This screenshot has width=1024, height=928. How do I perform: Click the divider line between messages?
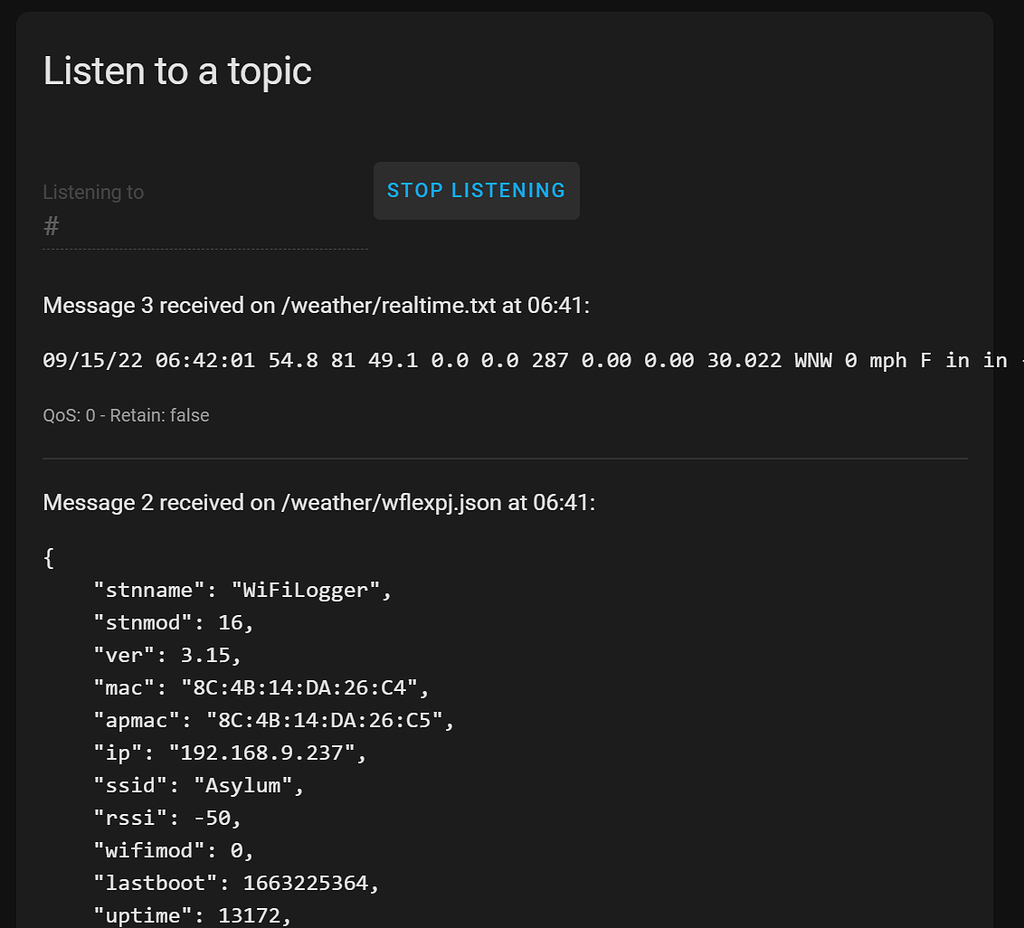coord(505,458)
